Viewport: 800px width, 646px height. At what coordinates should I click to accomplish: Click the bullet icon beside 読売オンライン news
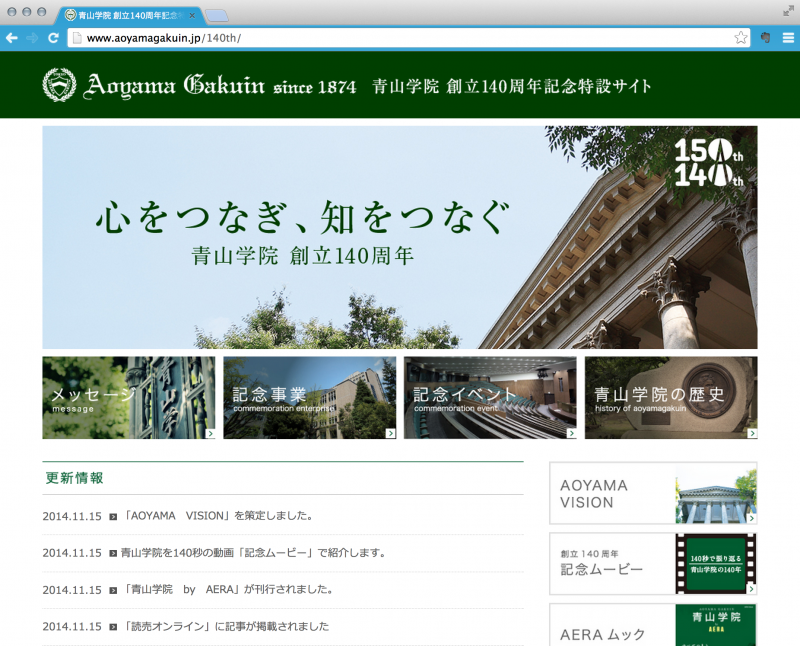click(113, 627)
